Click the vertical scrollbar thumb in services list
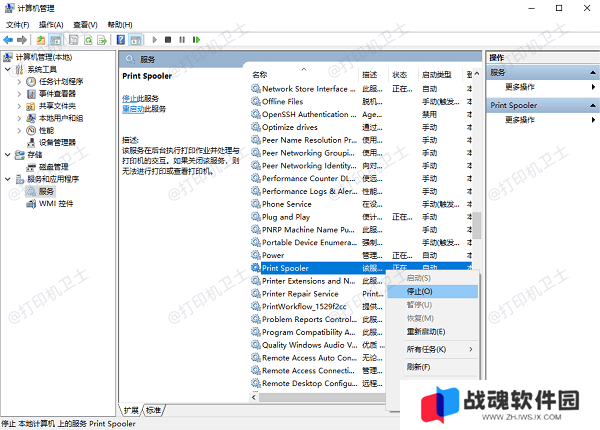600x430 pixels. point(476,226)
